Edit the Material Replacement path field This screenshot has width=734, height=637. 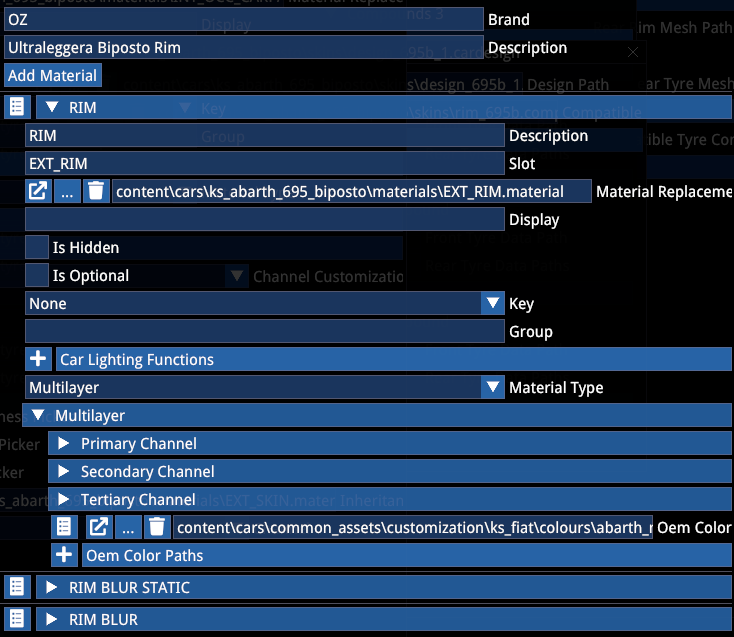tap(352, 191)
